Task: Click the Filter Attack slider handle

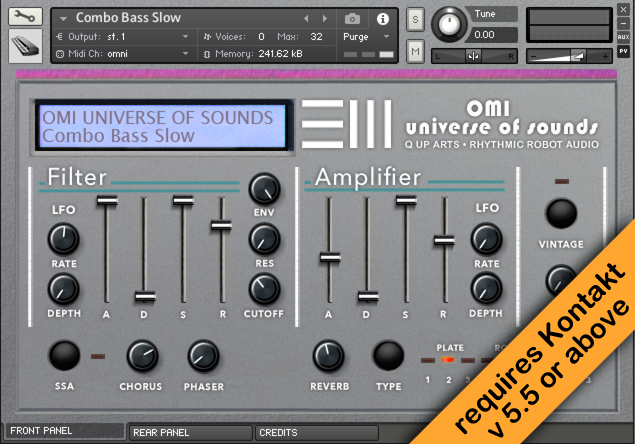Action: (107, 200)
